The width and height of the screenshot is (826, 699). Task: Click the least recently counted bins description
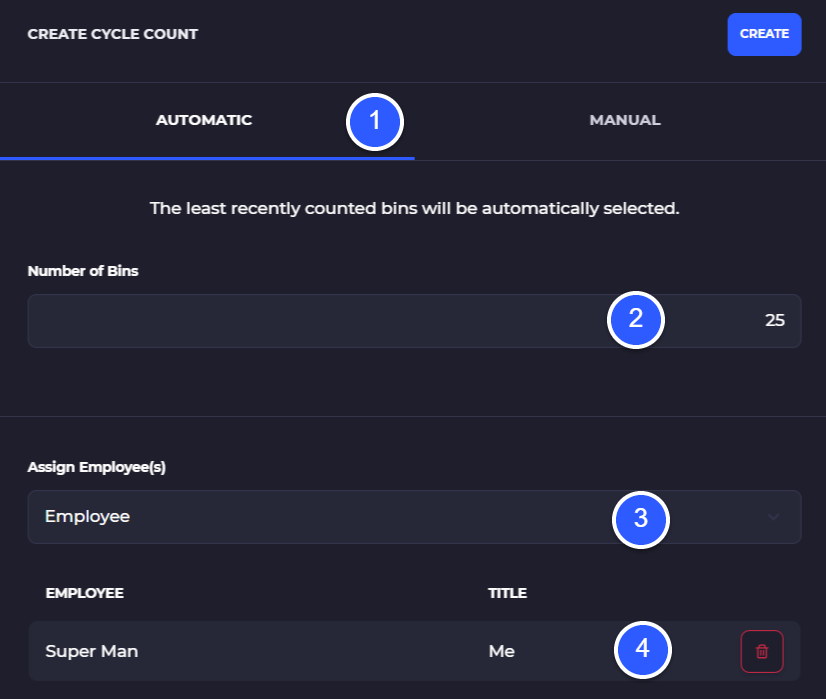click(414, 208)
